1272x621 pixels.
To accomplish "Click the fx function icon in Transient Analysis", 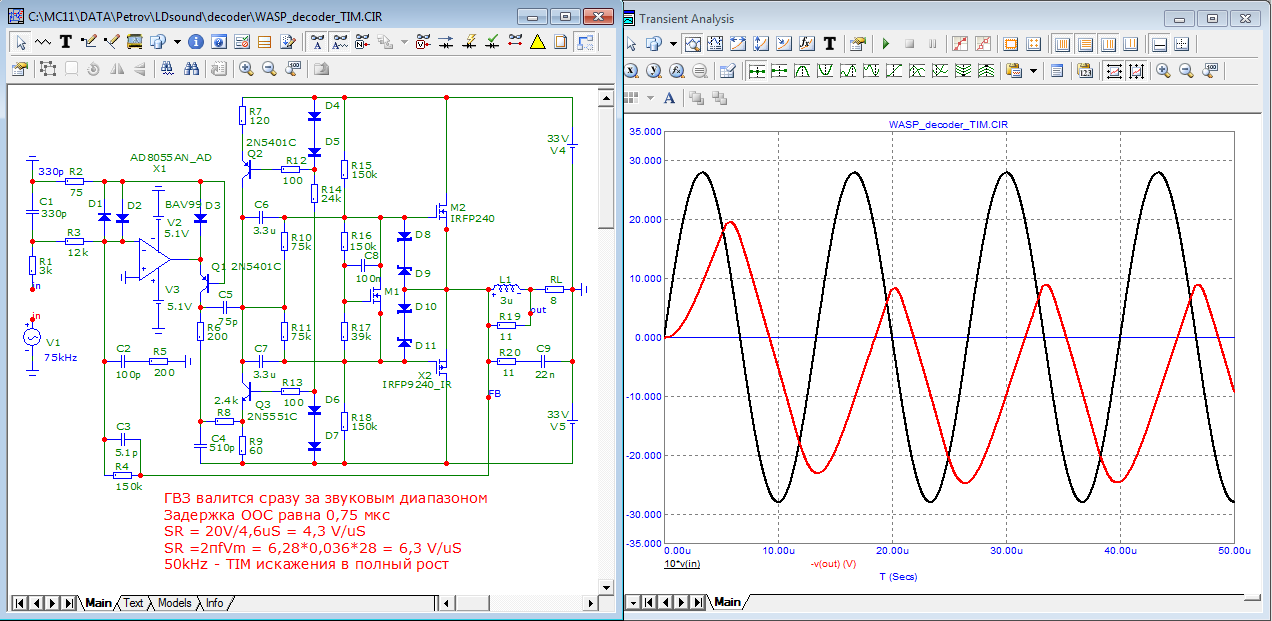I will click(x=806, y=44).
